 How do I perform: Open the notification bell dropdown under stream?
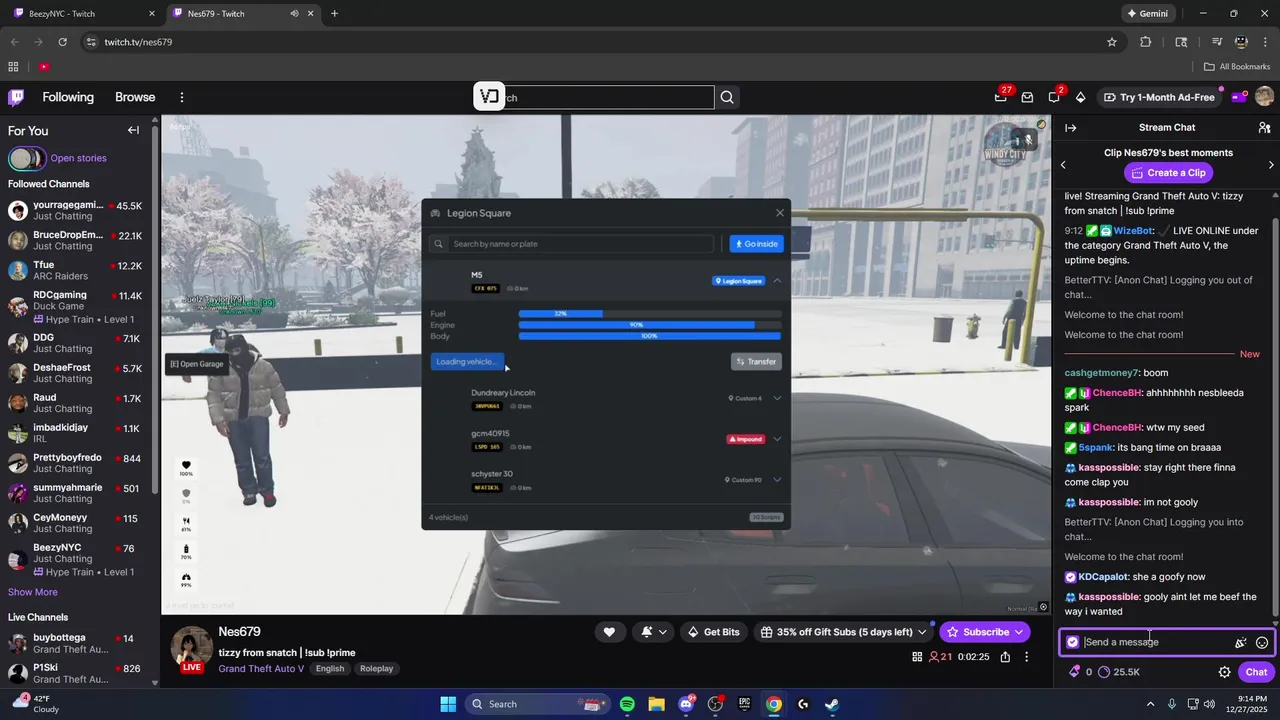click(x=654, y=632)
